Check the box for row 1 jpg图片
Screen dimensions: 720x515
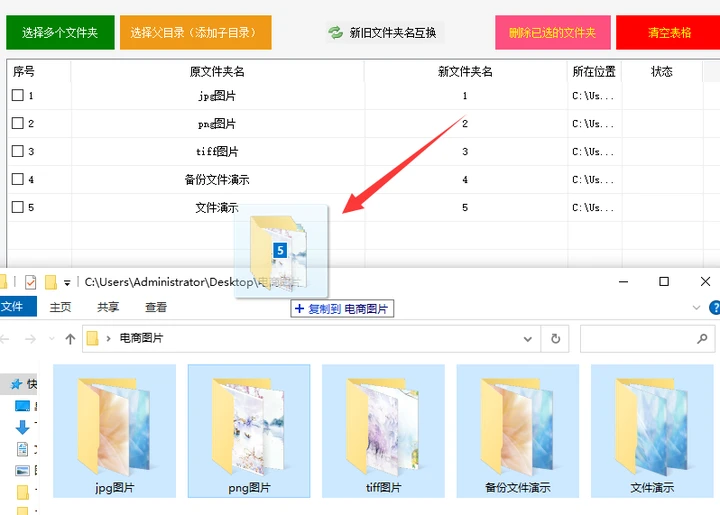tap(17, 95)
